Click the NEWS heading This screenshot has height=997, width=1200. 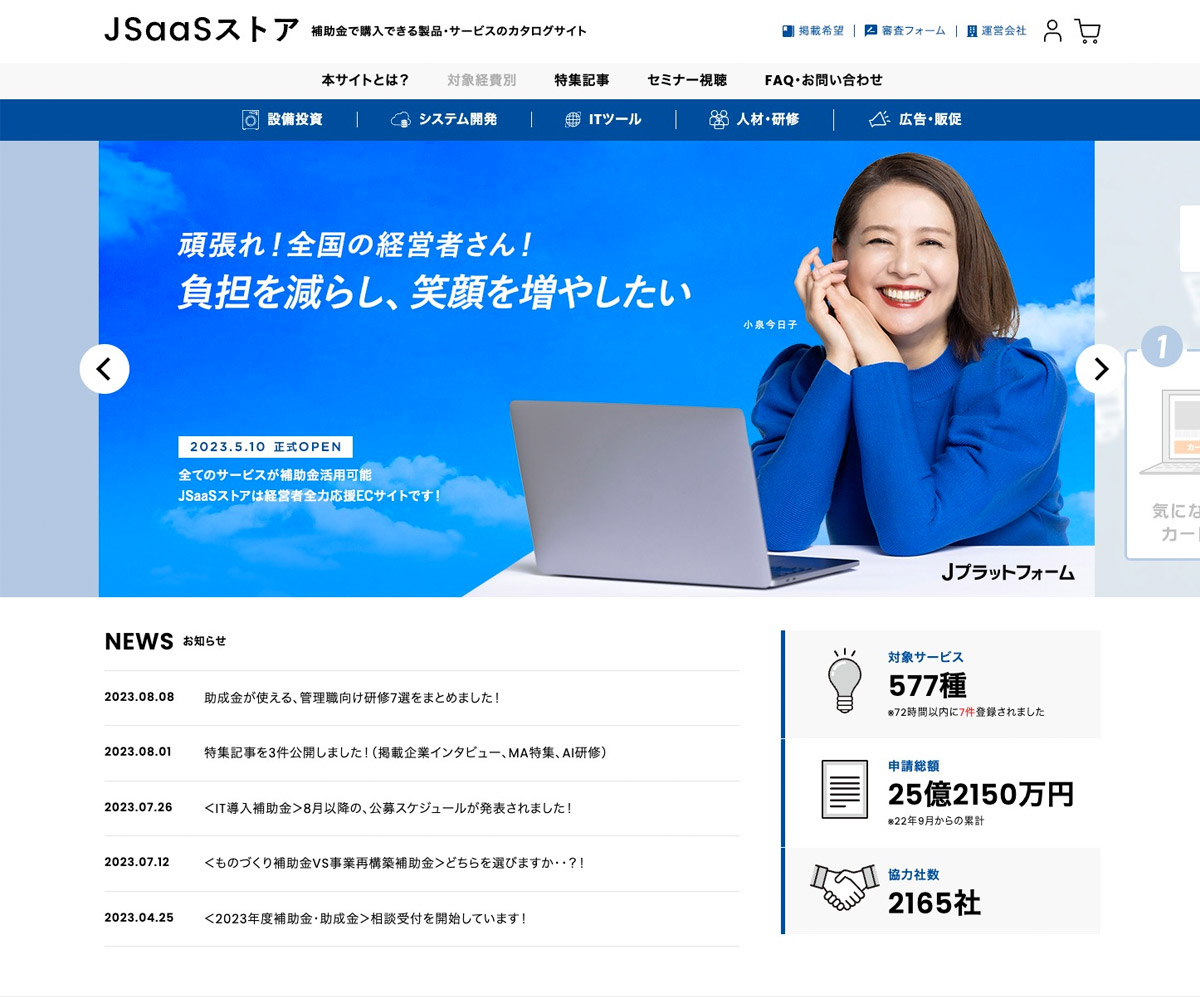139,642
